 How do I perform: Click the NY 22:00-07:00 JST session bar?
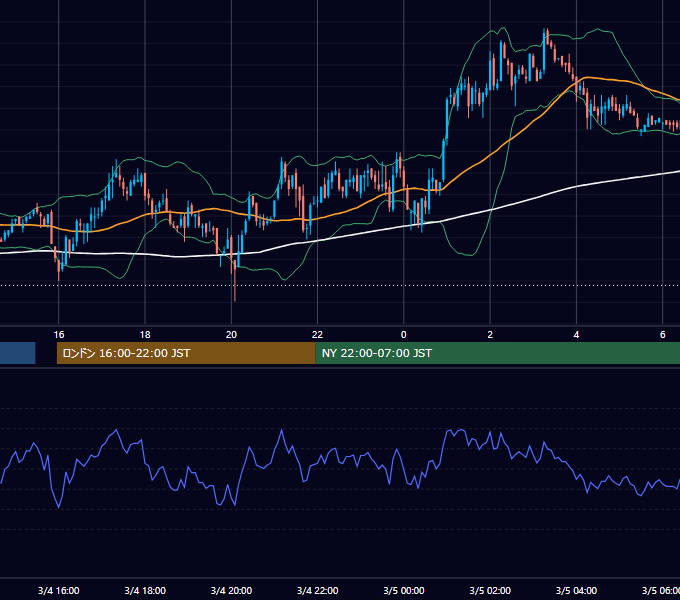(x=497, y=353)
